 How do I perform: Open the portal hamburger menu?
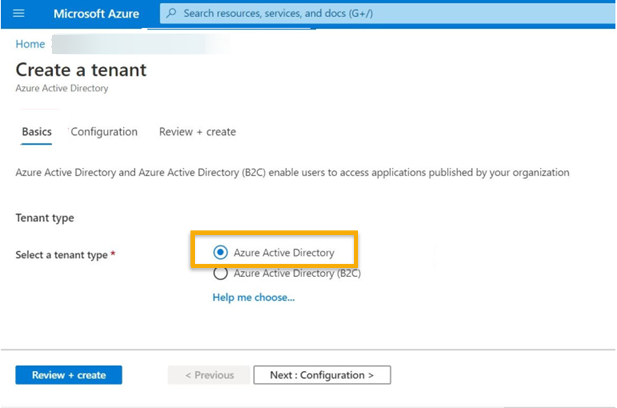[18, 14]
